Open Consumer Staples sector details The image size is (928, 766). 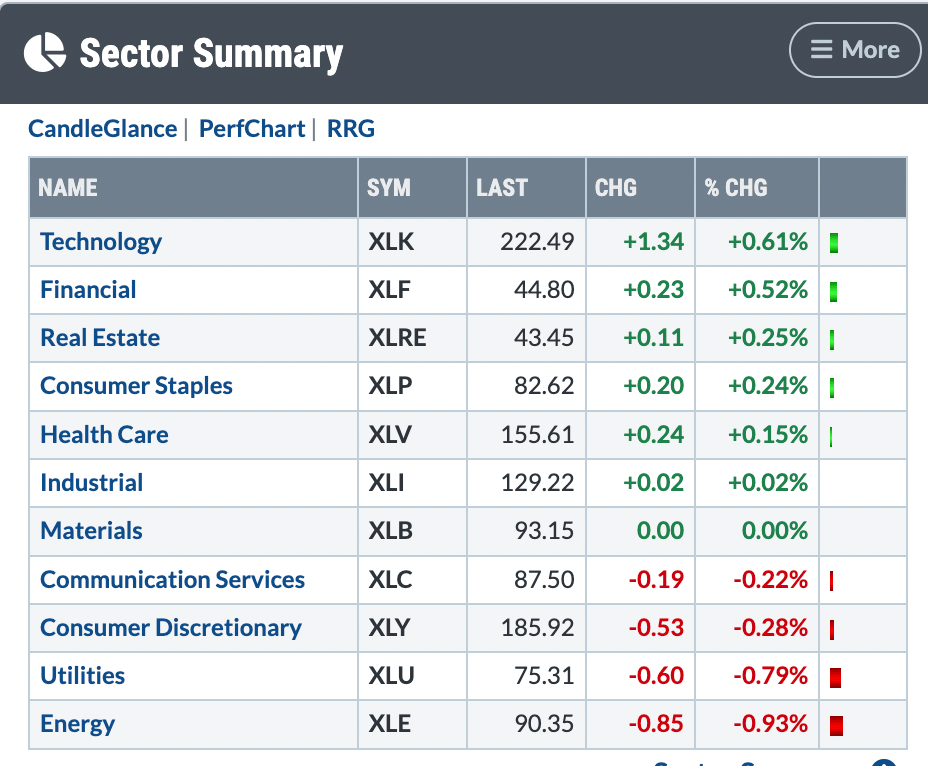(136, 386)
